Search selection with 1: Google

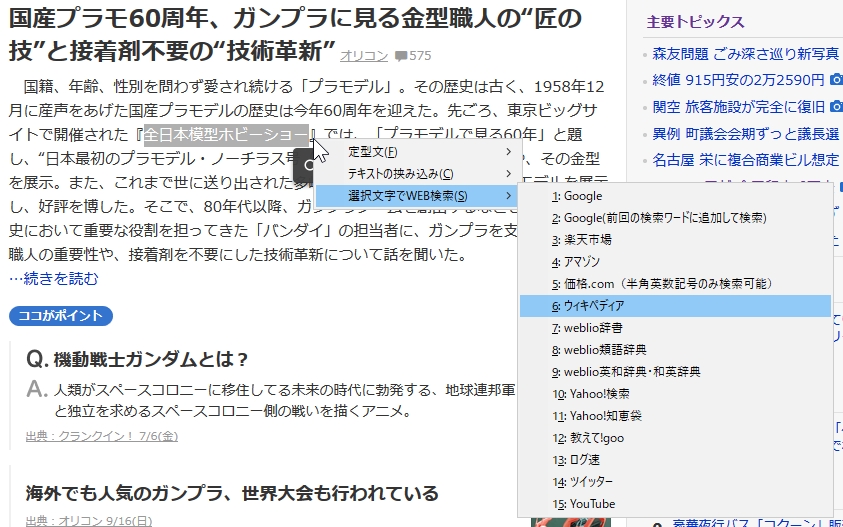(x=675, y=196)
